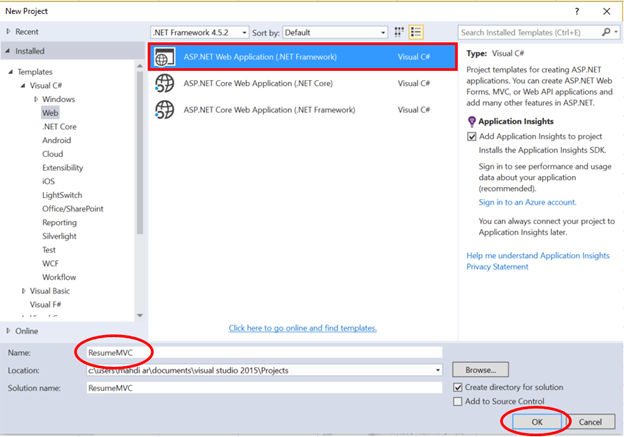Click the template tree scrollbar thumb
This screenshot has width=624, height=437.
pos(140,152)
